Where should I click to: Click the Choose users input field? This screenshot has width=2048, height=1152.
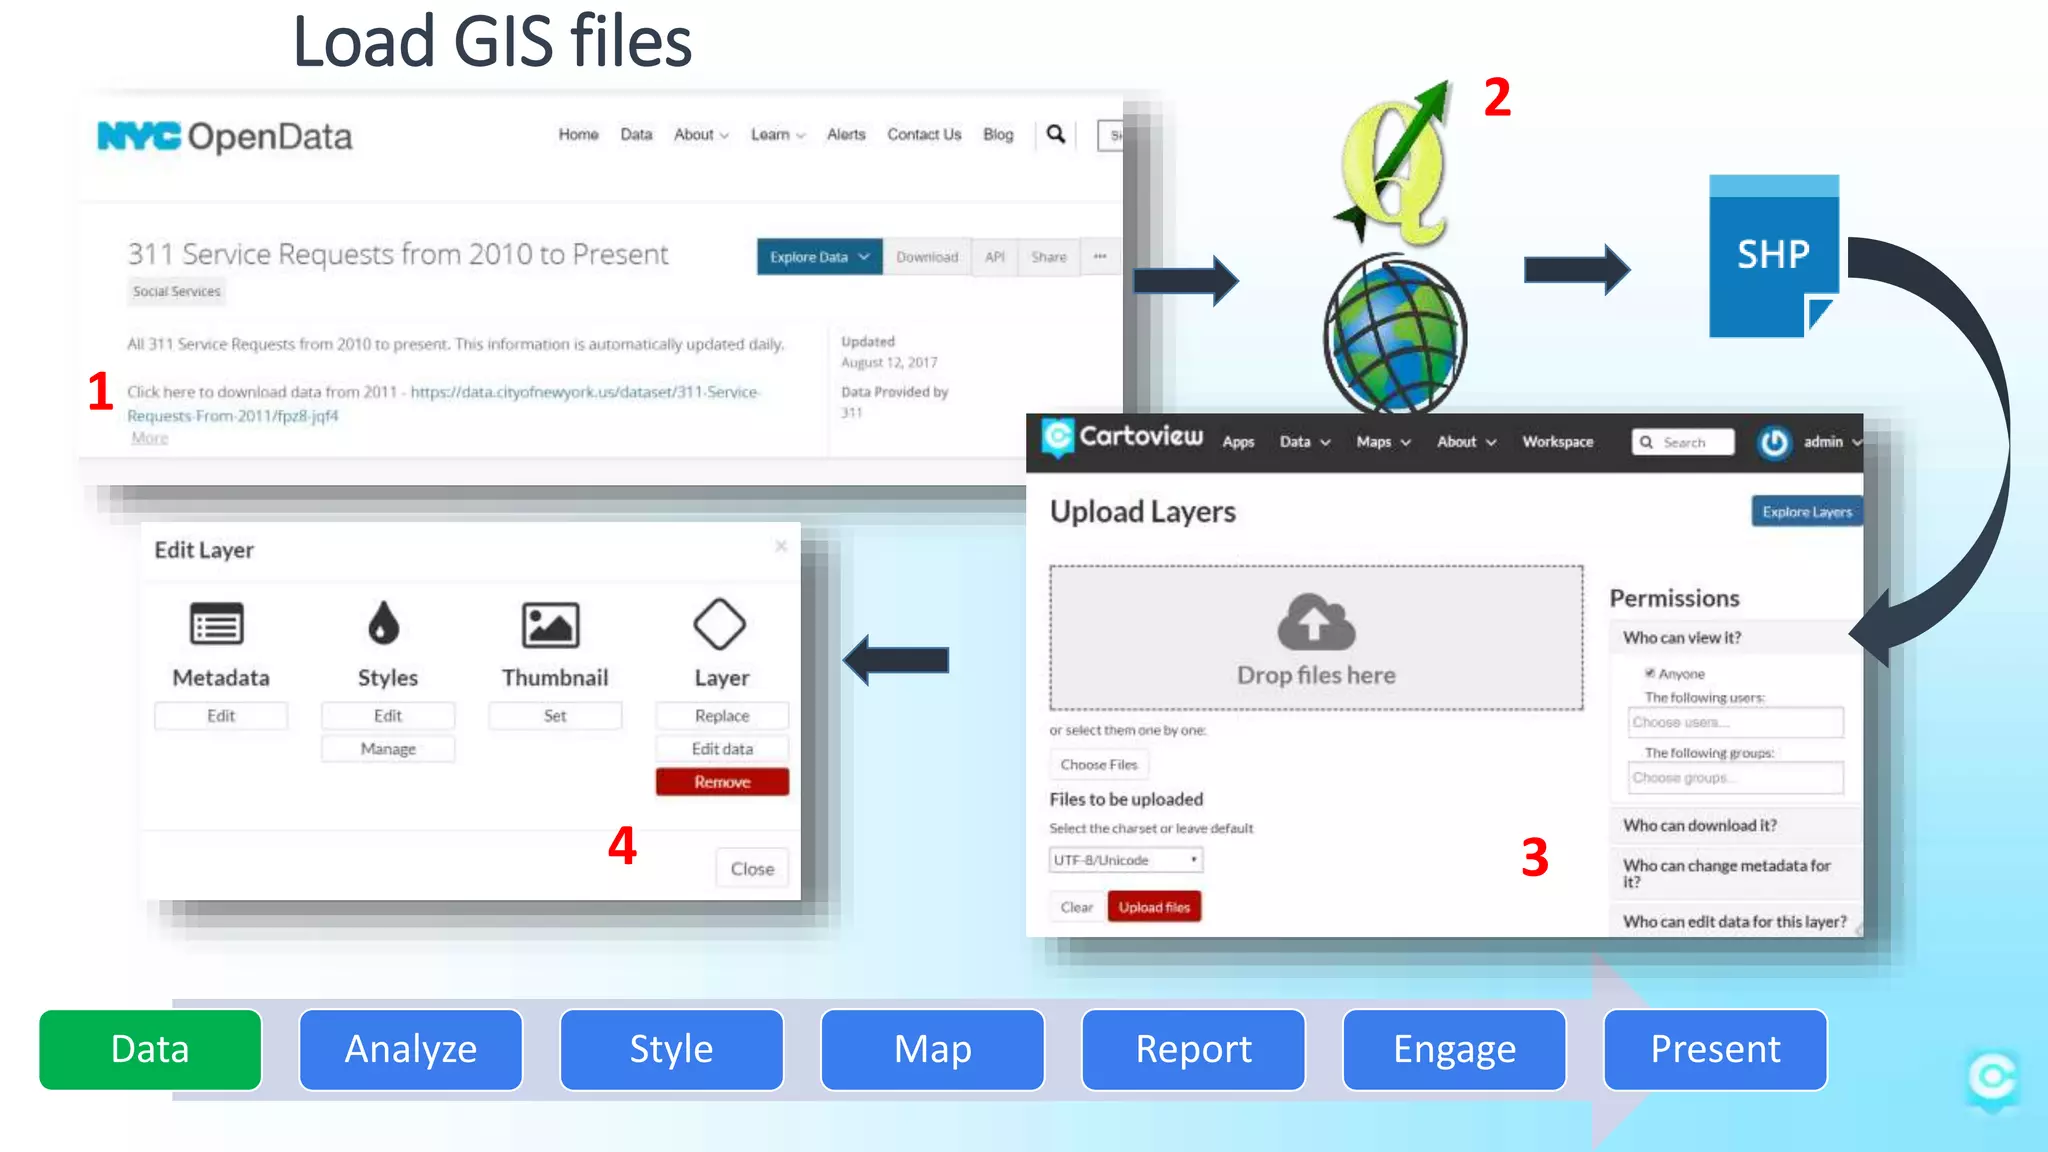coord(1735,722)
